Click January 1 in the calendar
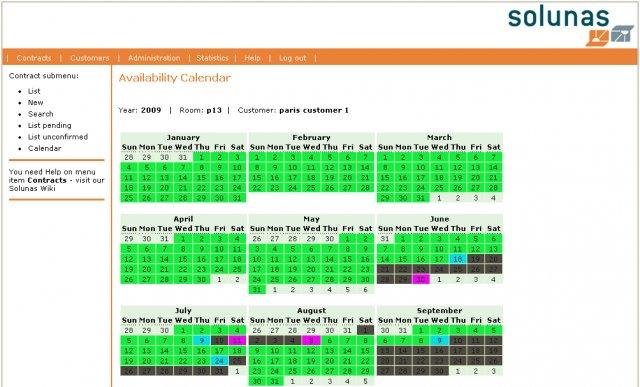Image resolution: width=640 pixels, height=387 pixels. click(x=202, y=157)
